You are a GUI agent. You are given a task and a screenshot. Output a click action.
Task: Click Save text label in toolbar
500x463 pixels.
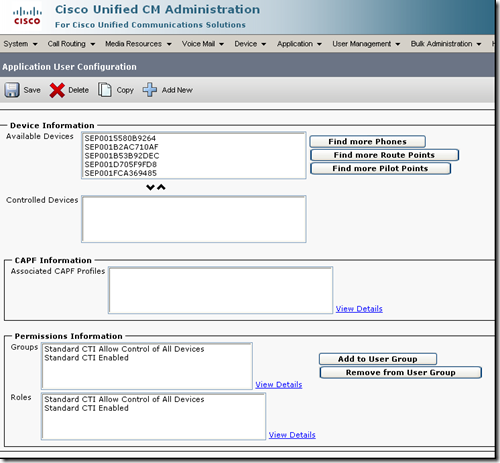pos(32,90)
